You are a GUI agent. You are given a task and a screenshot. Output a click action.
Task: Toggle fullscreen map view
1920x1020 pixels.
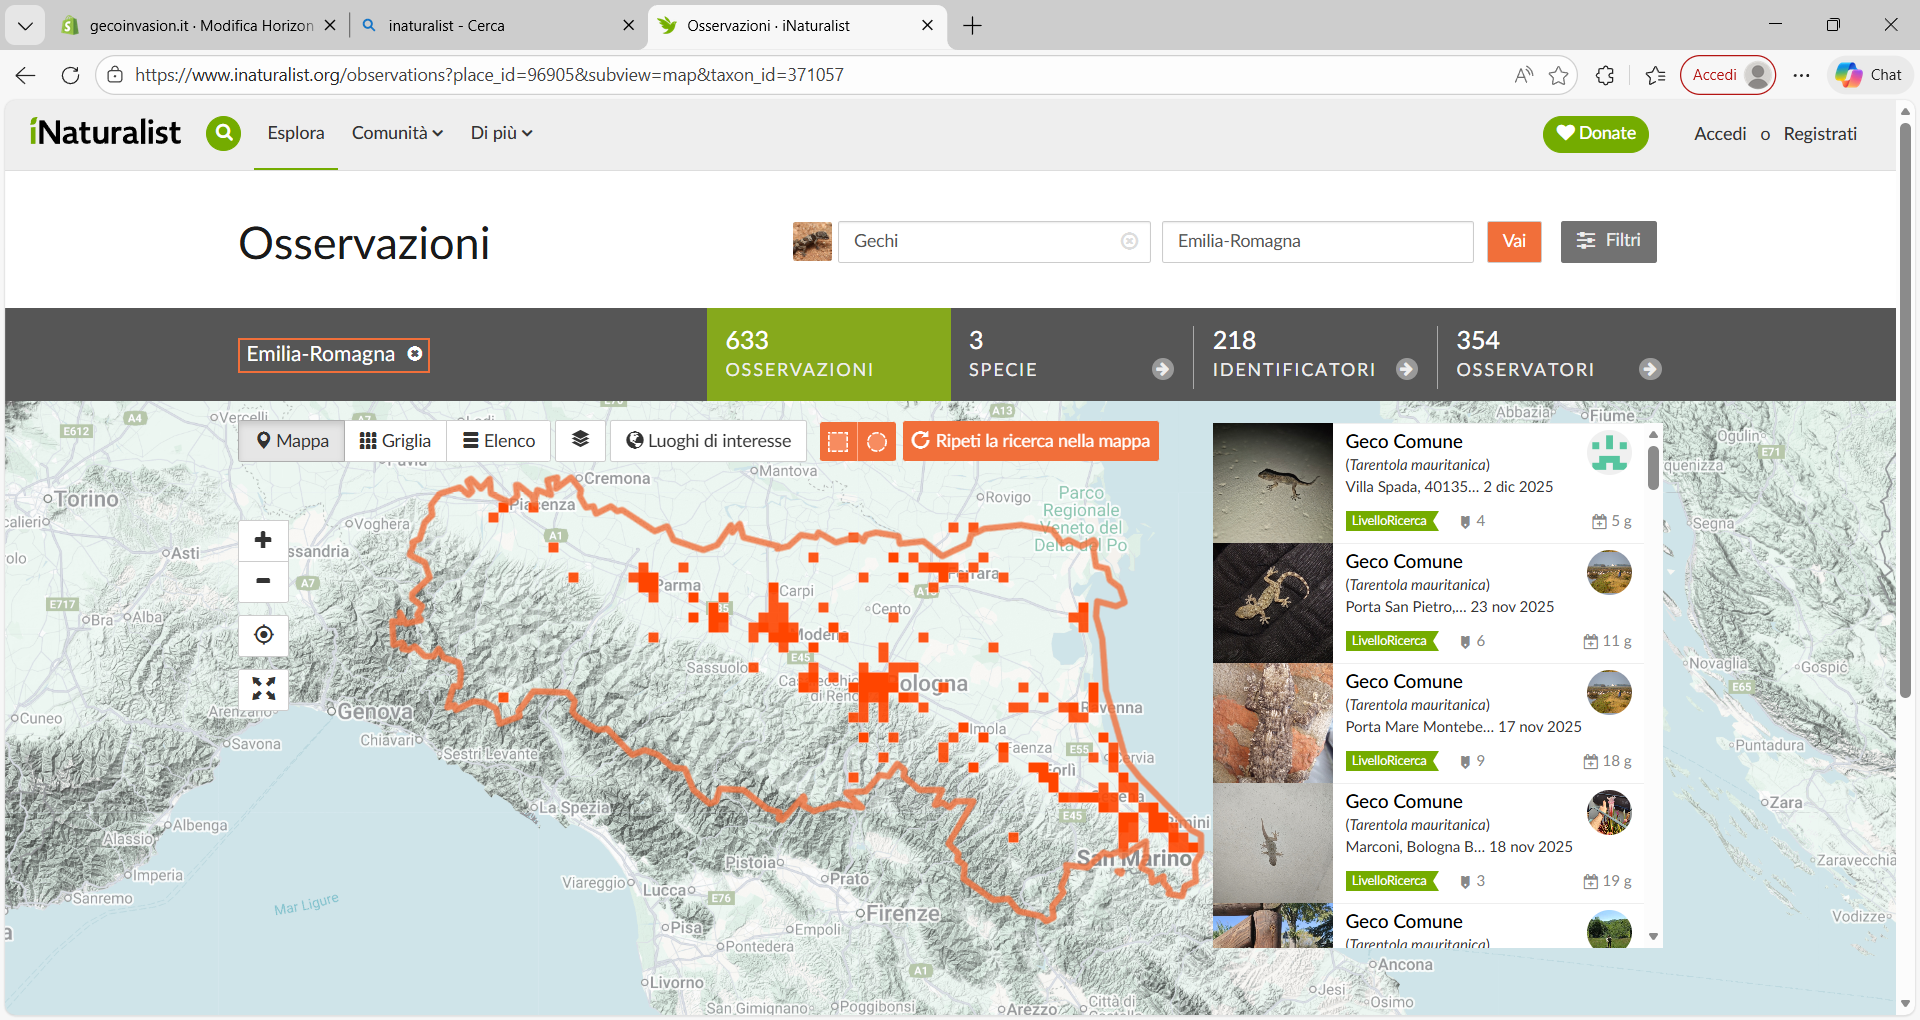click(263, 689)
